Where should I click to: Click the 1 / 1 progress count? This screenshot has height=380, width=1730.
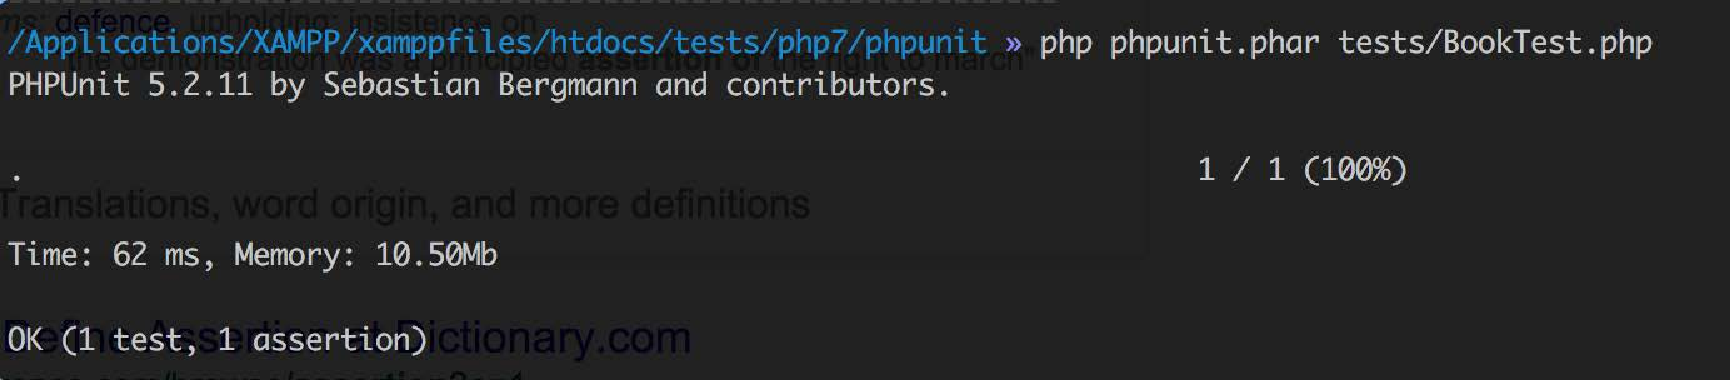[1241, 169]
